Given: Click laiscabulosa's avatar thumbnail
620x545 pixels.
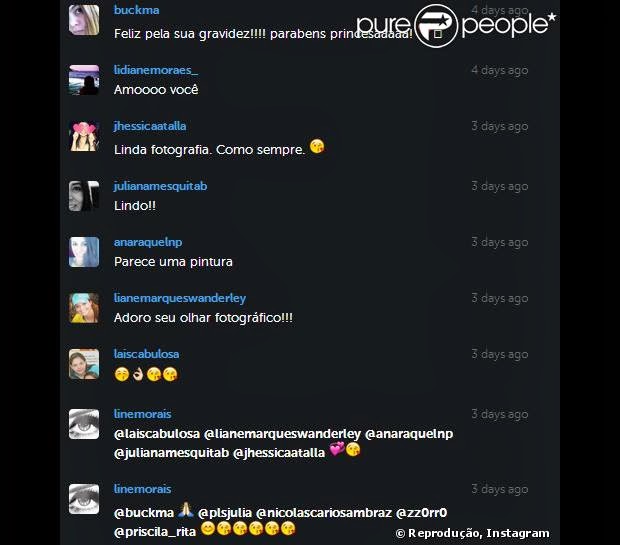Looking at the screenshot, I should coord(84,364).
